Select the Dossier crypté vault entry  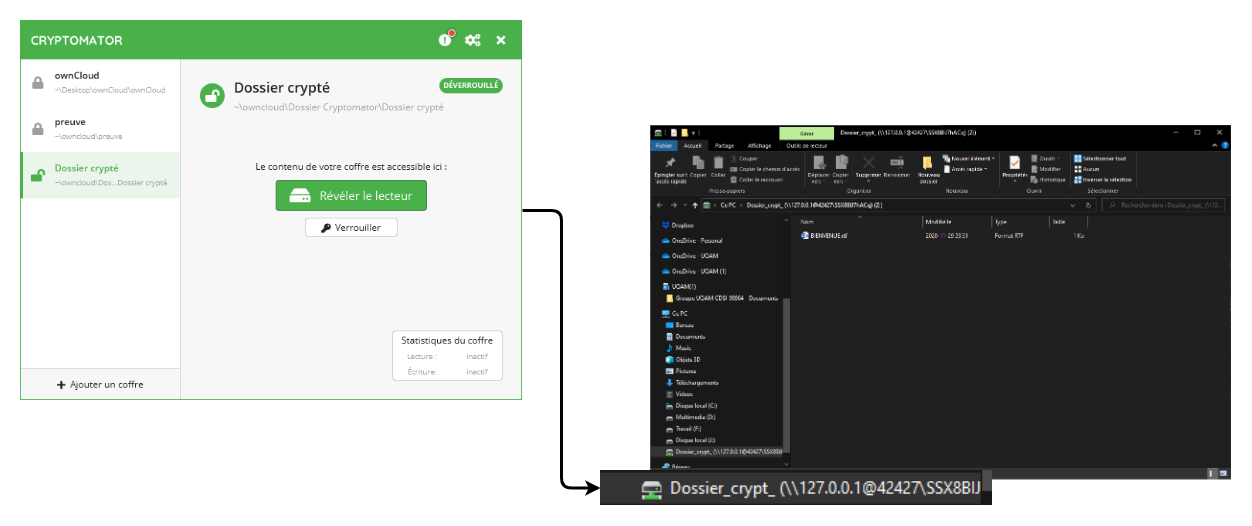100,175
